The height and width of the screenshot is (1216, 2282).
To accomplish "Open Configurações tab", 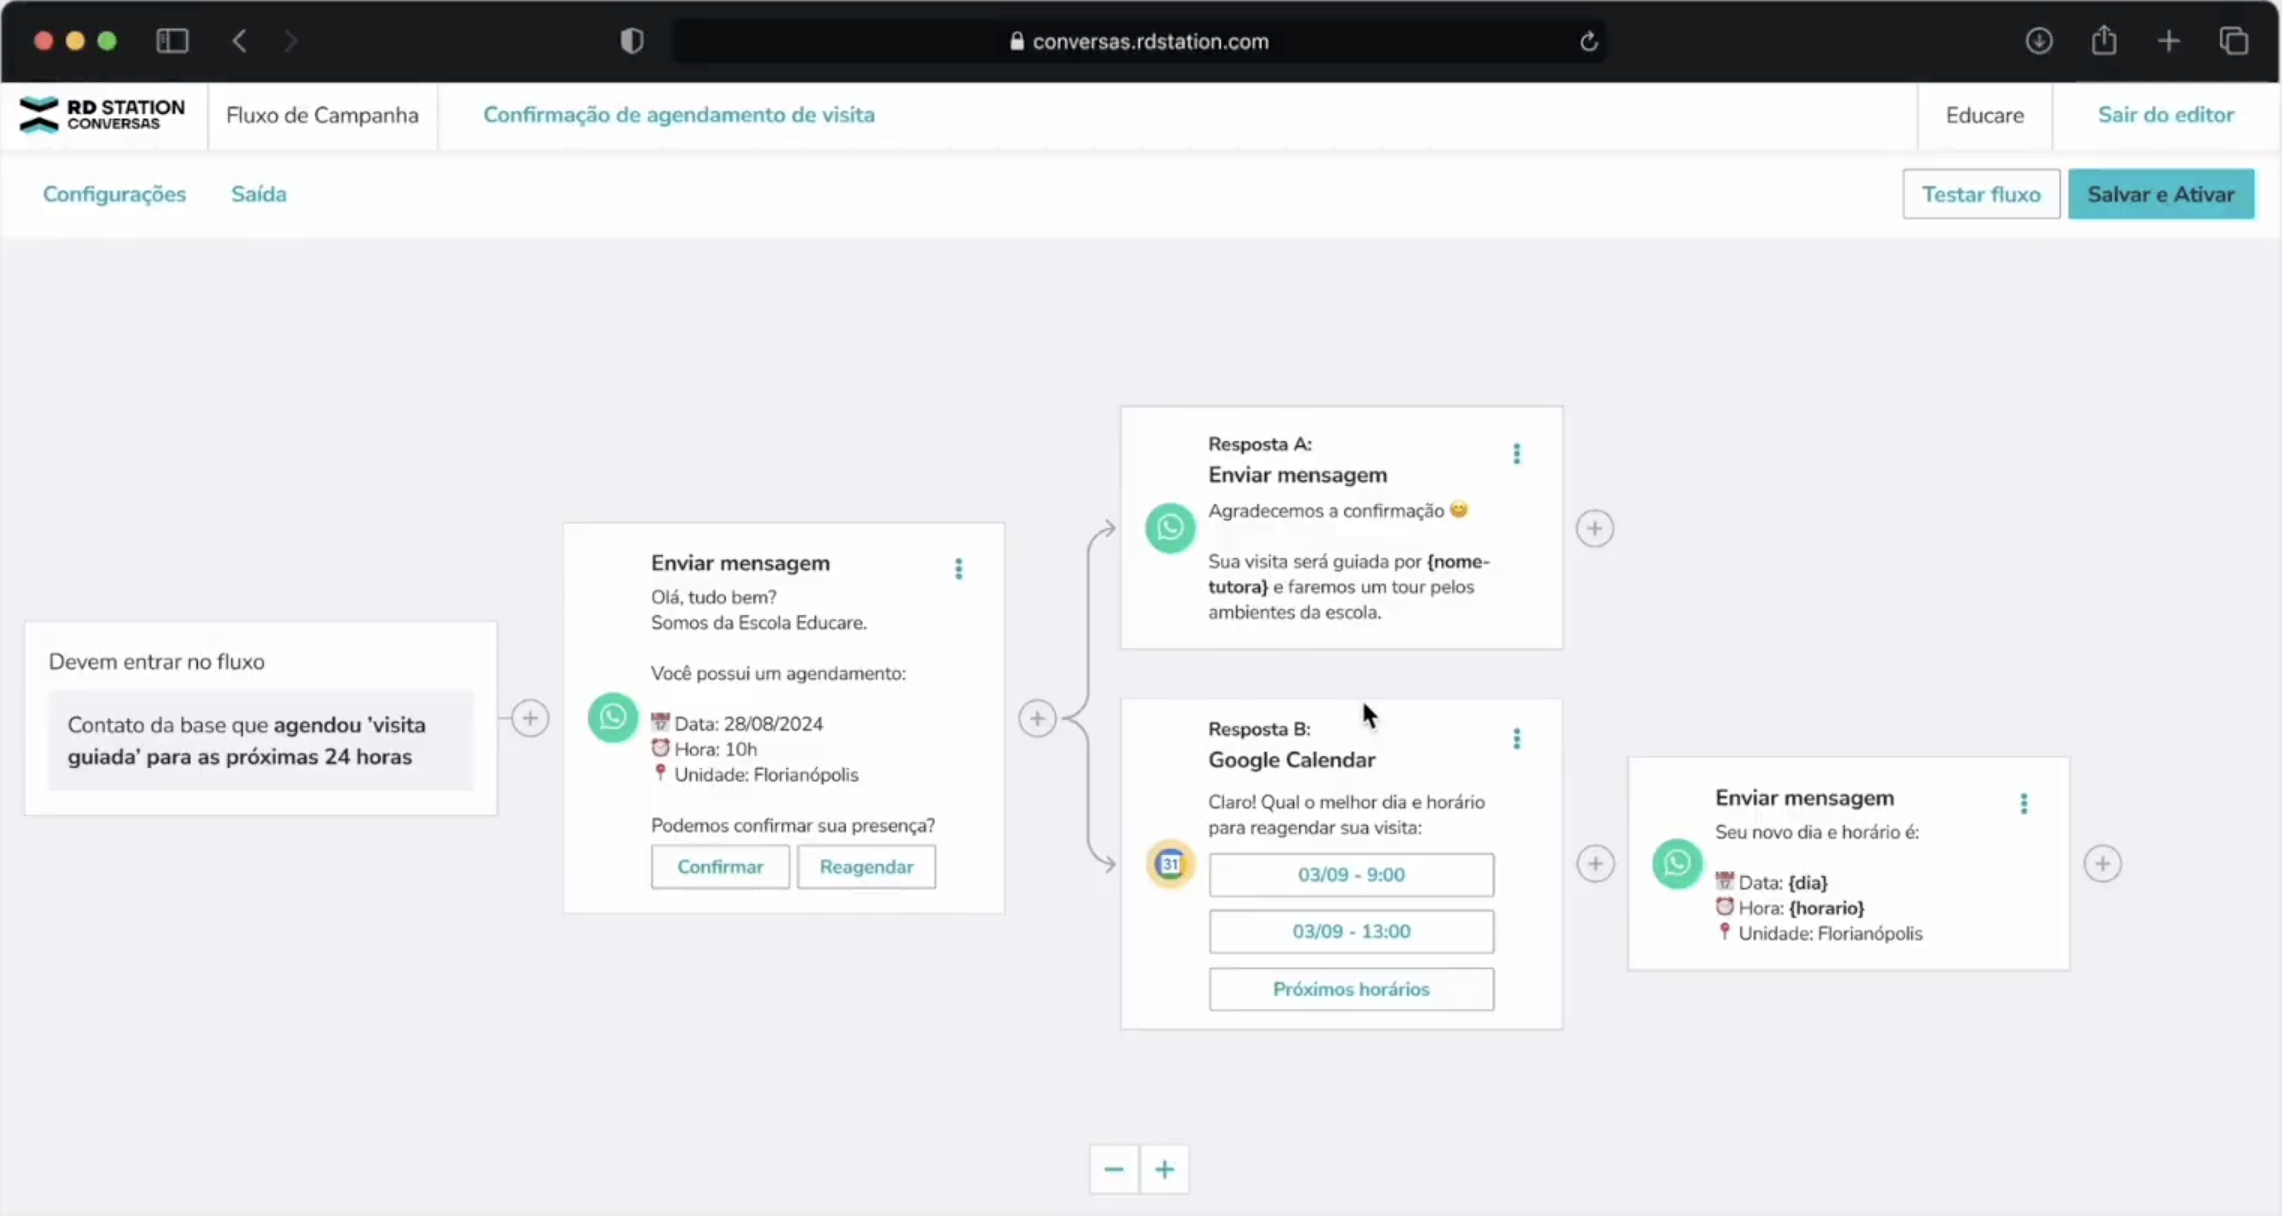I will click(x=114, y=194).
